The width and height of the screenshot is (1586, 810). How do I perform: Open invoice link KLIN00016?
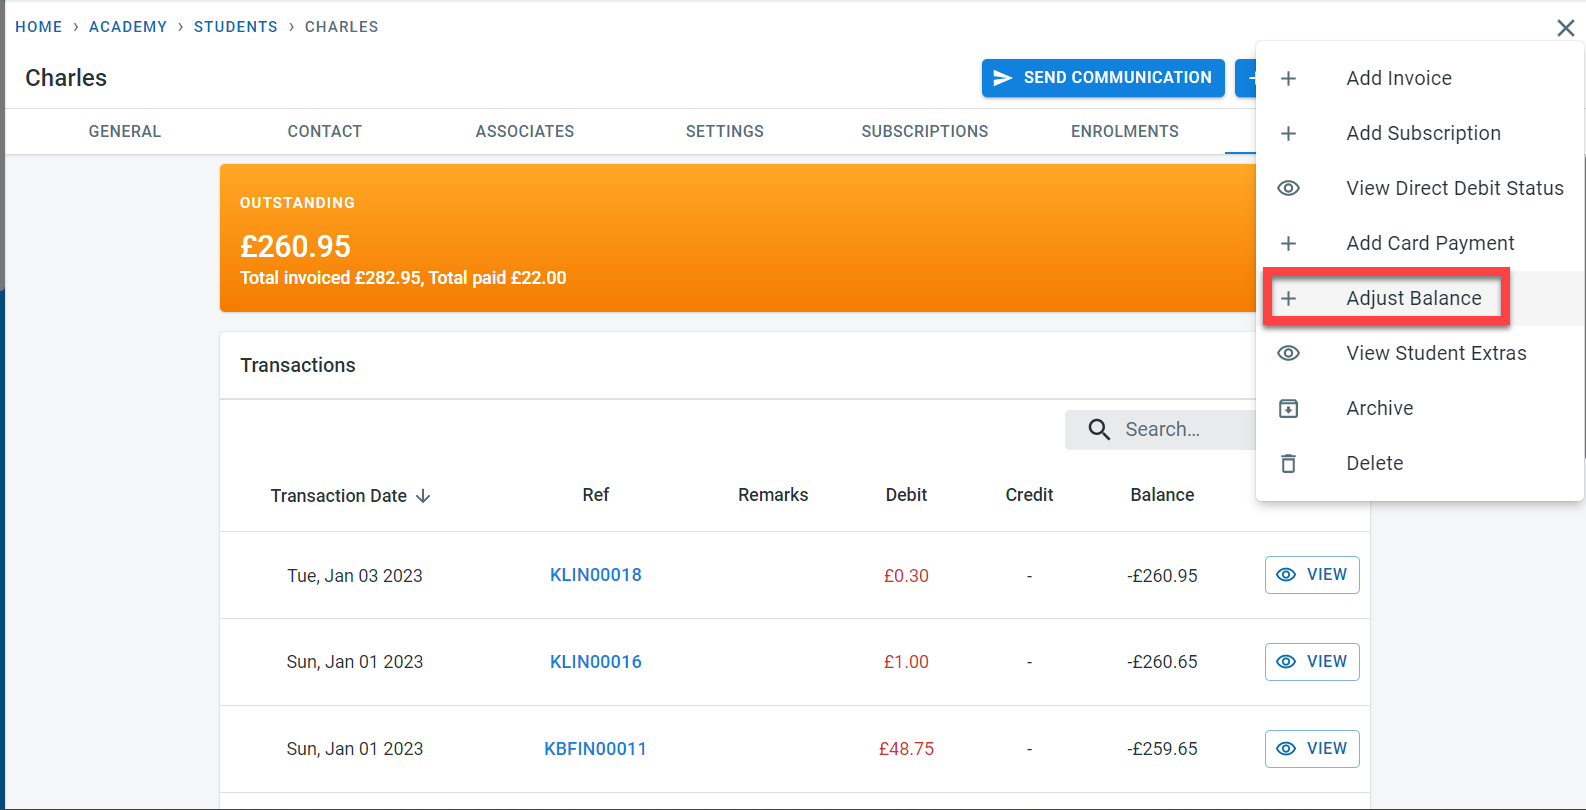click(595, 662)
